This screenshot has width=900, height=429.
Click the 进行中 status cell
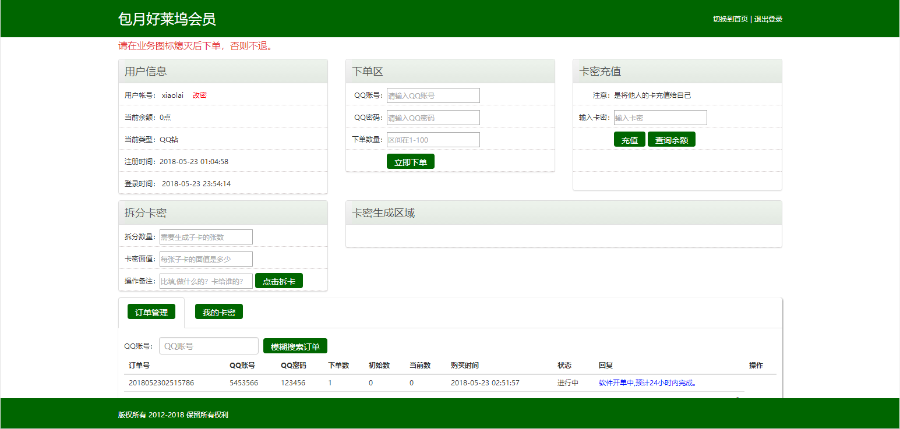click(x=567, y=383)
